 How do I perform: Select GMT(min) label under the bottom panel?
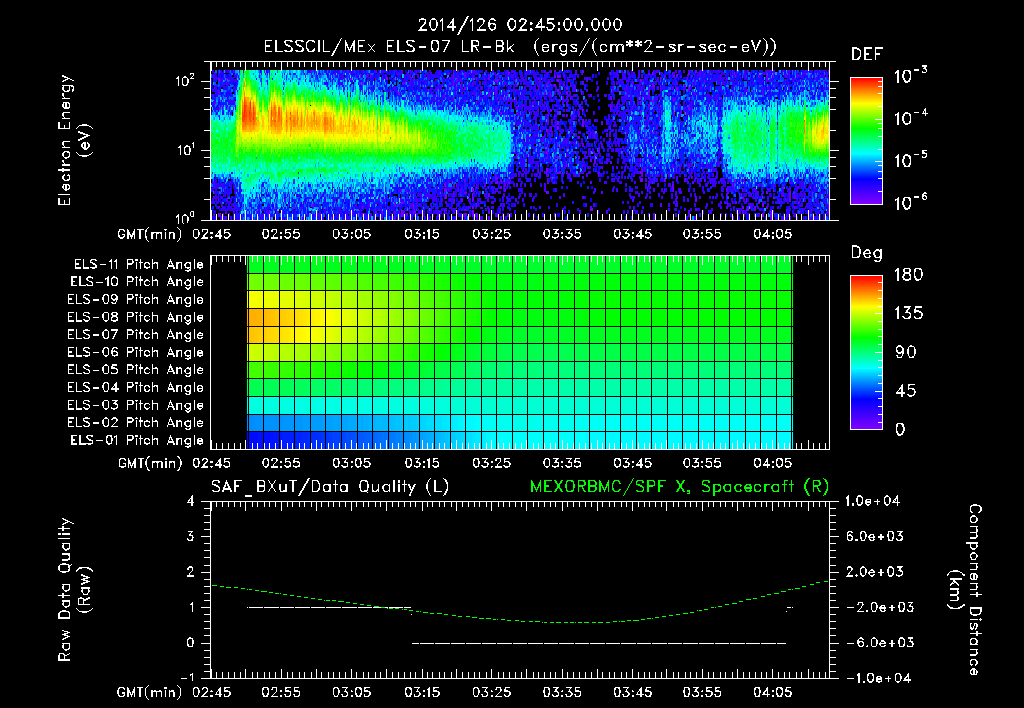(149, 692)
